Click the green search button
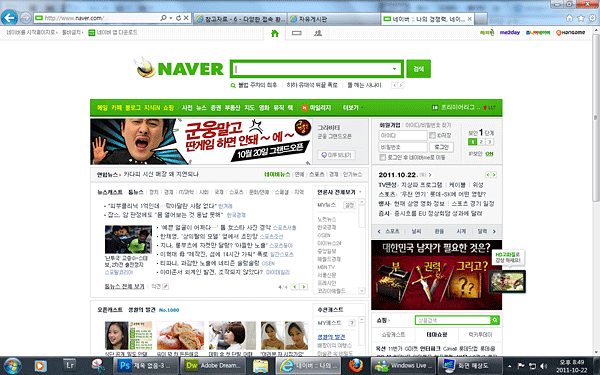 point(419,69)
